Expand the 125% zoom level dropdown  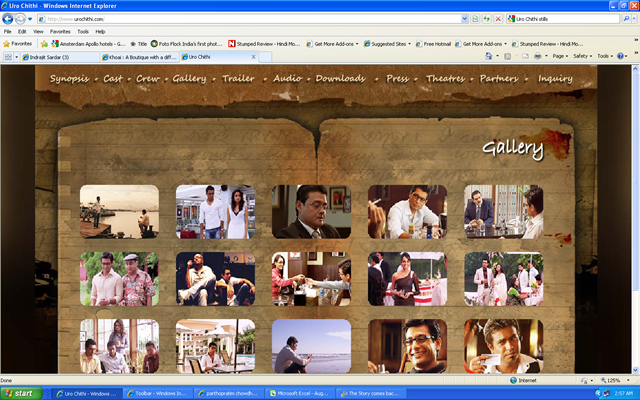628,380
